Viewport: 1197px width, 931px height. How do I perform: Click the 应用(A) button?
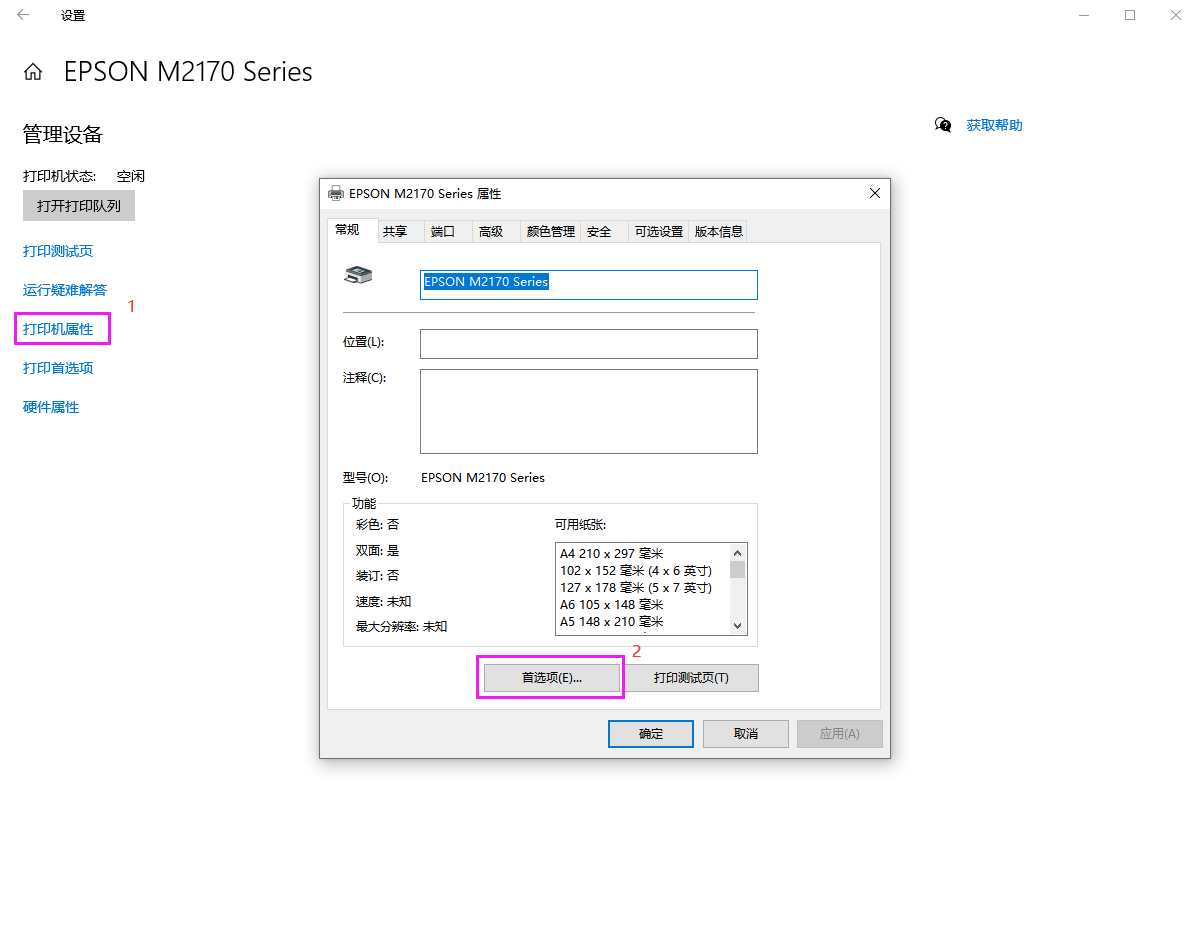(840, 734)
